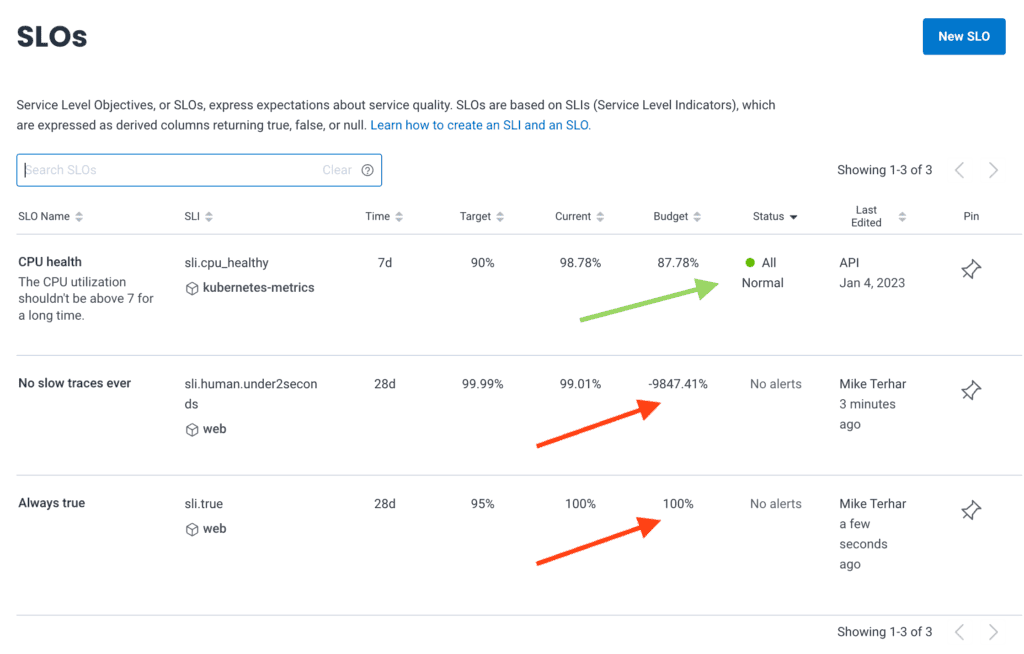This screenshot has height=654, width=1024.
Task: Sort by Target column
Action: 482,217
